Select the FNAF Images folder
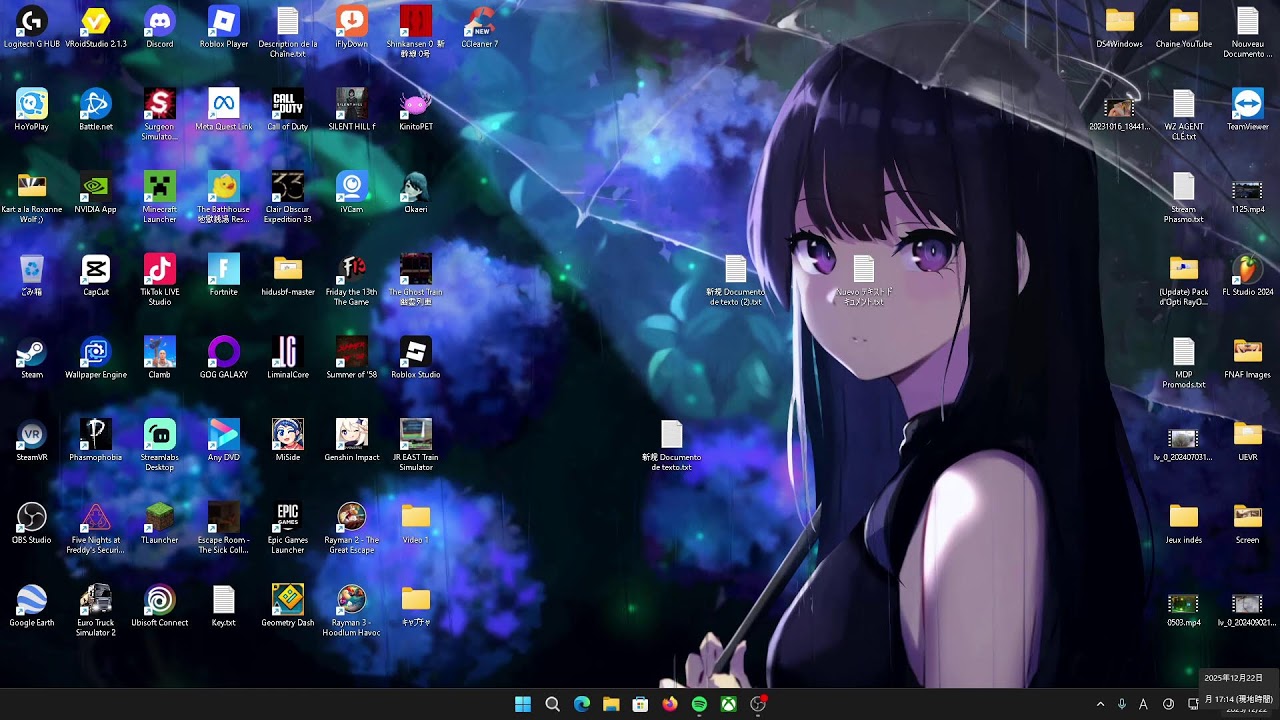This screenshot has width=1280, height=720. (x=1248, y=358)
